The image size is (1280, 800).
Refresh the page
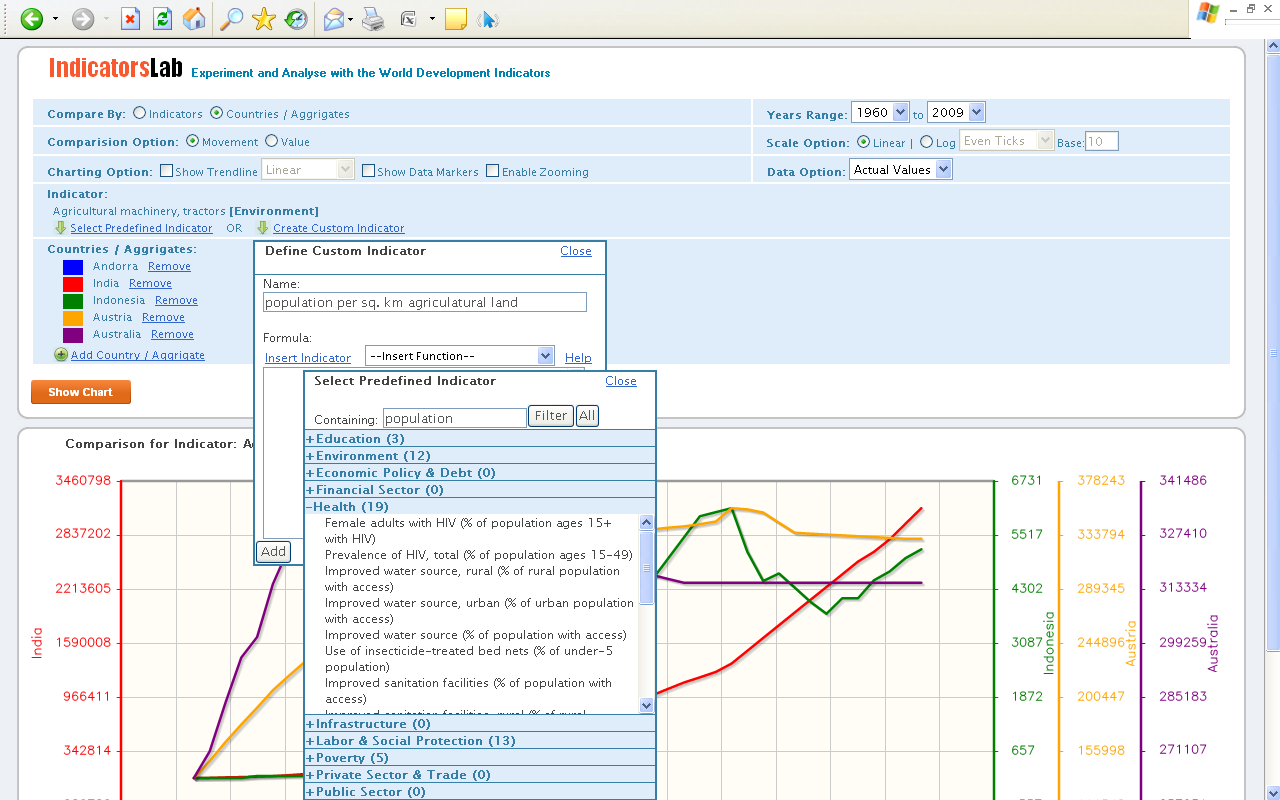pos(162,18)
